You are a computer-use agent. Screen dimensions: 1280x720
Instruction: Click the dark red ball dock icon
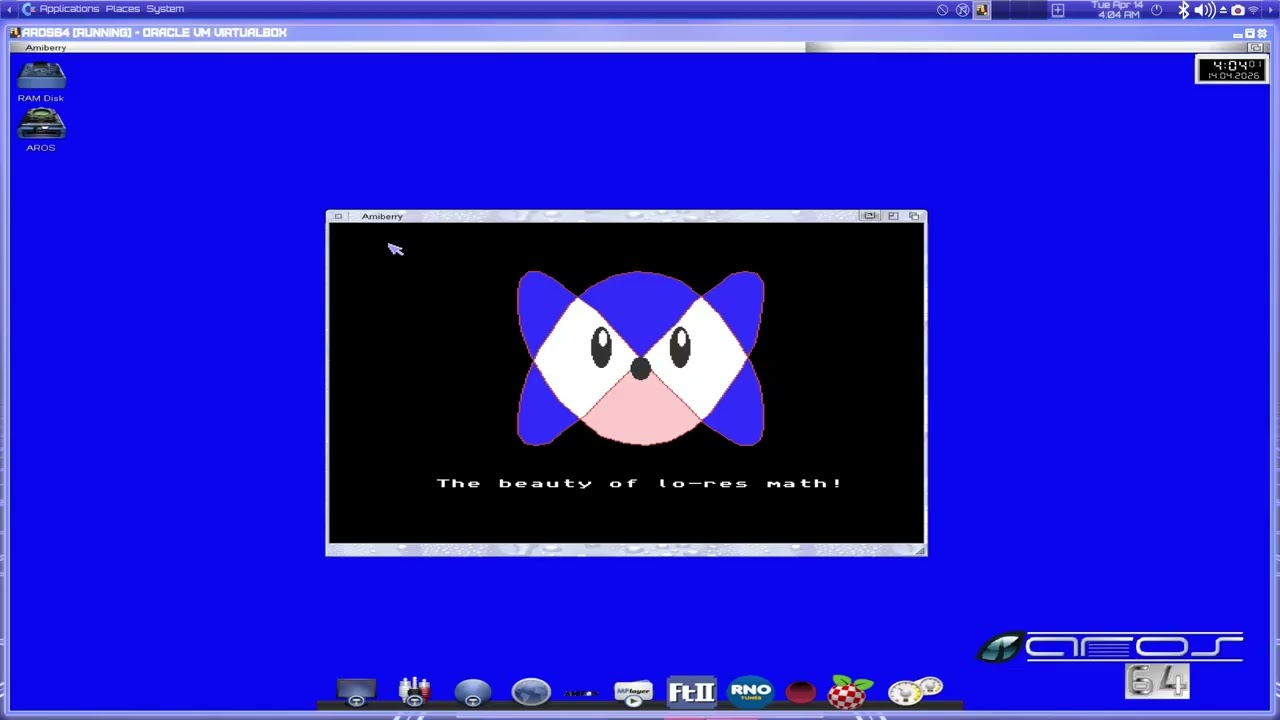tap(801, 692)
